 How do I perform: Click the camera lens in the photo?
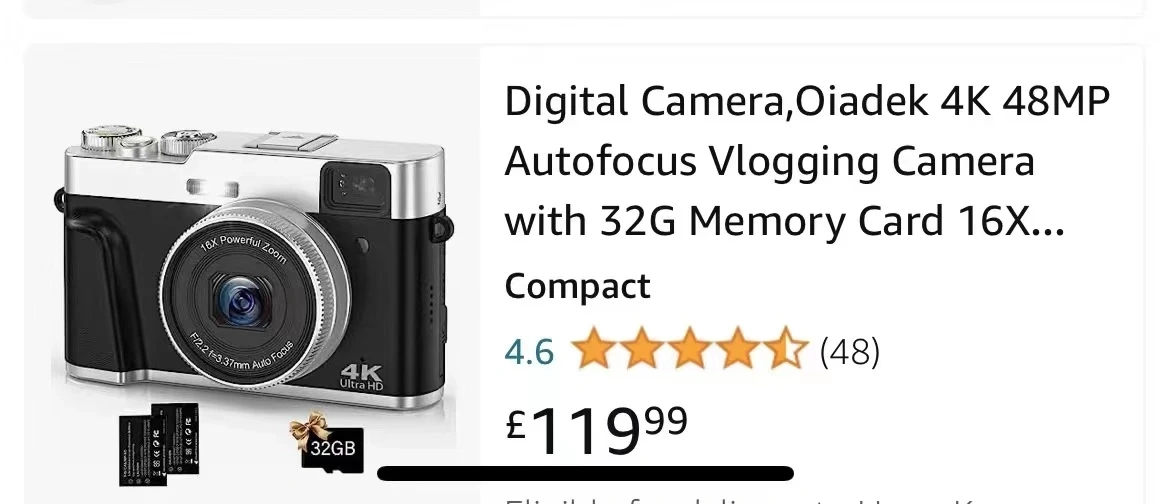pyautogui.click(x=243, y=301)
